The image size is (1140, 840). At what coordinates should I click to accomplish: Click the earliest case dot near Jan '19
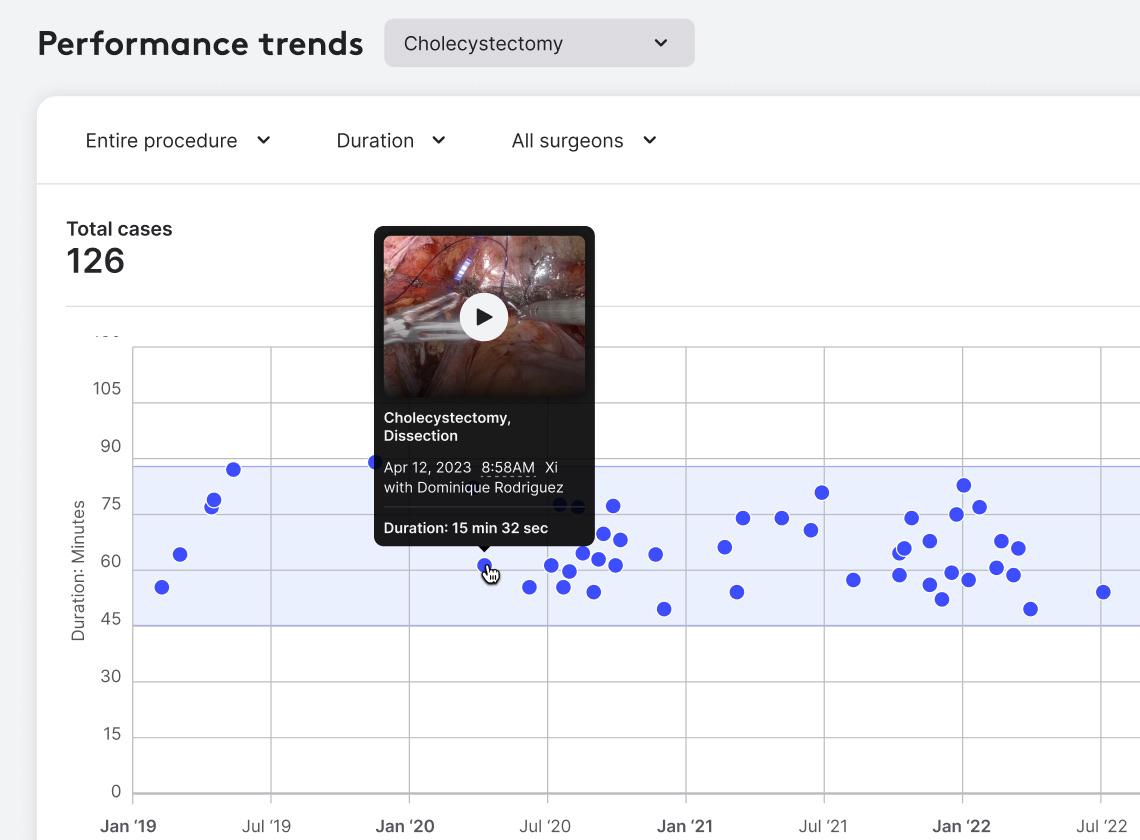[161, 588]
